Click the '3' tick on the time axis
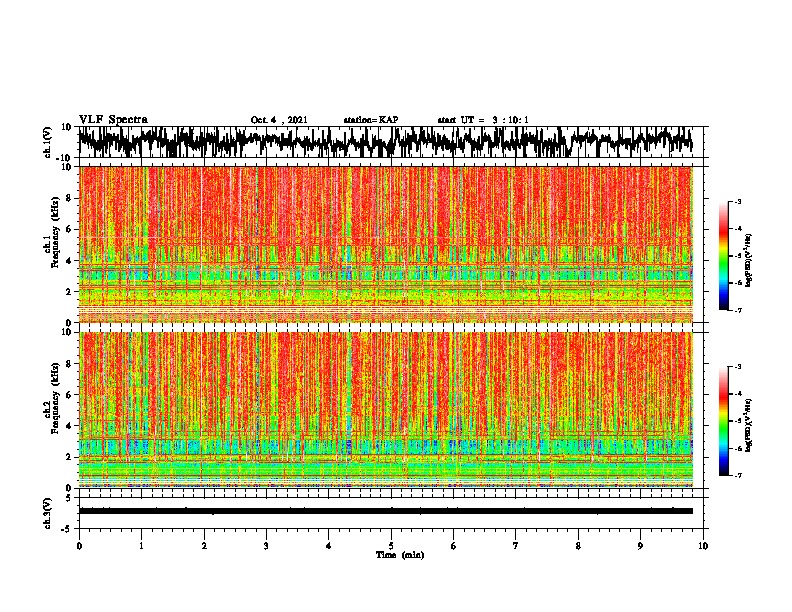 click(x=266, y=546)
